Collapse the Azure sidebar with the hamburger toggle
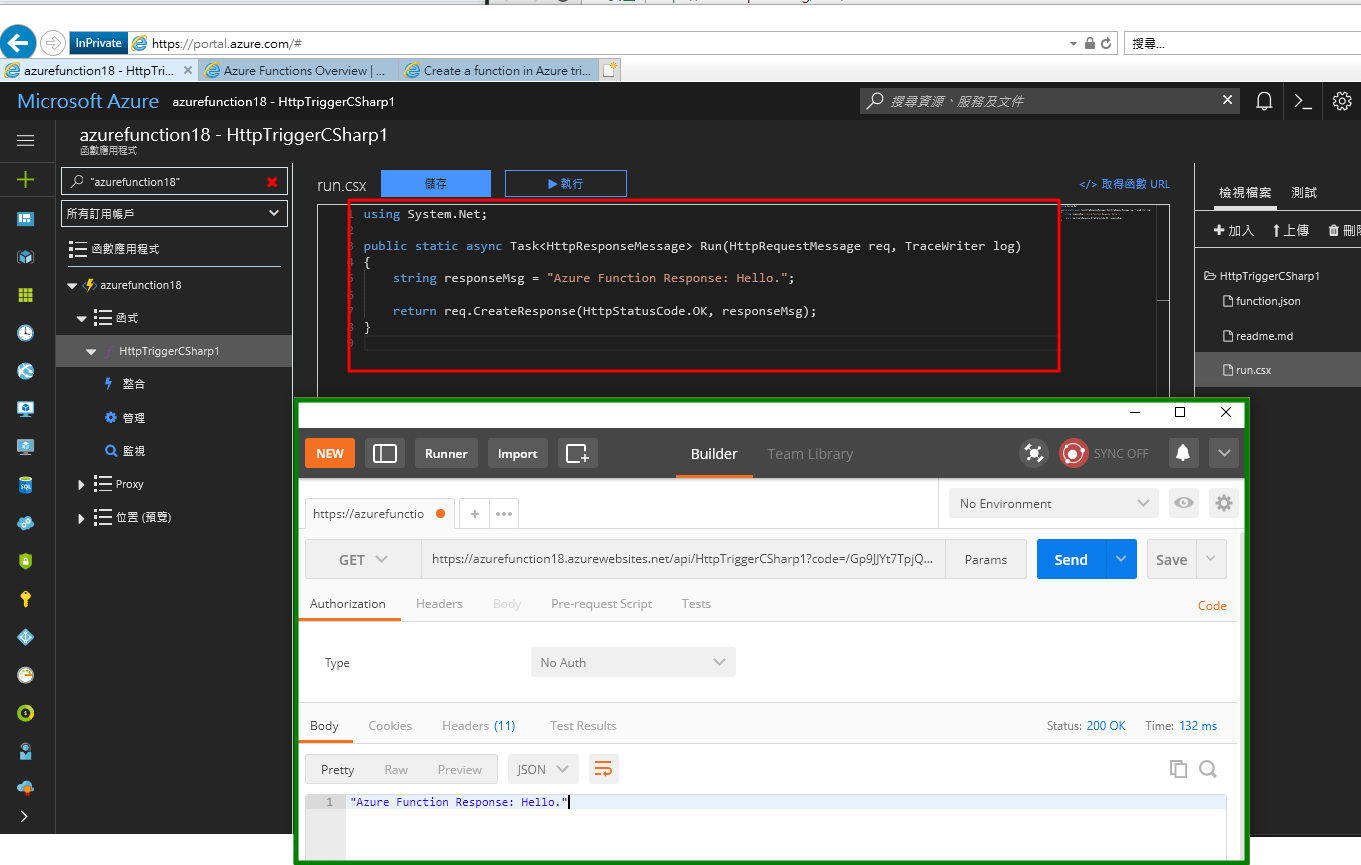 [27, 140]
